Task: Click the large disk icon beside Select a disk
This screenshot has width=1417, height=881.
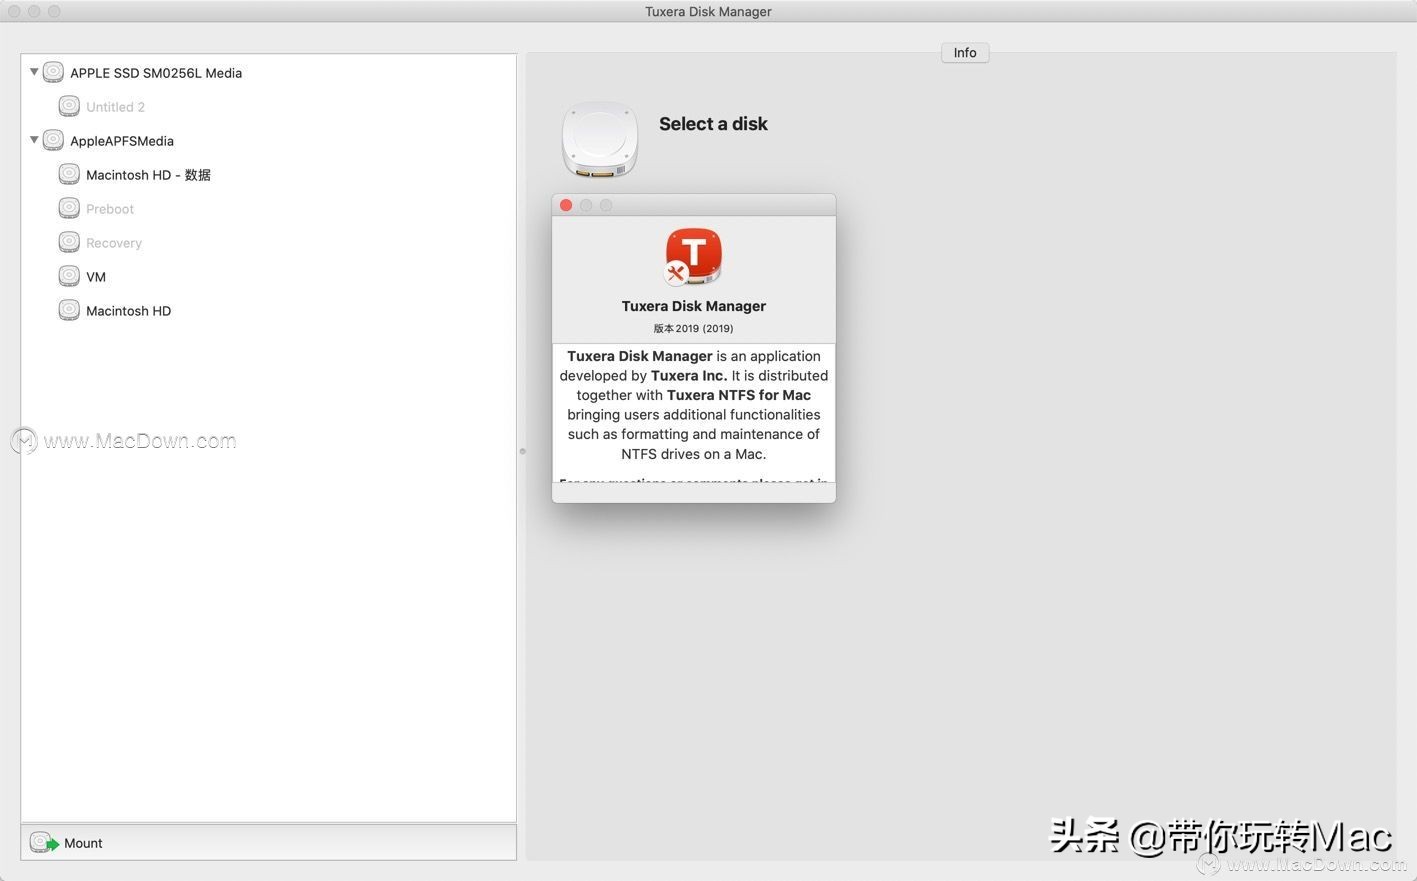Action: [600, 139]
